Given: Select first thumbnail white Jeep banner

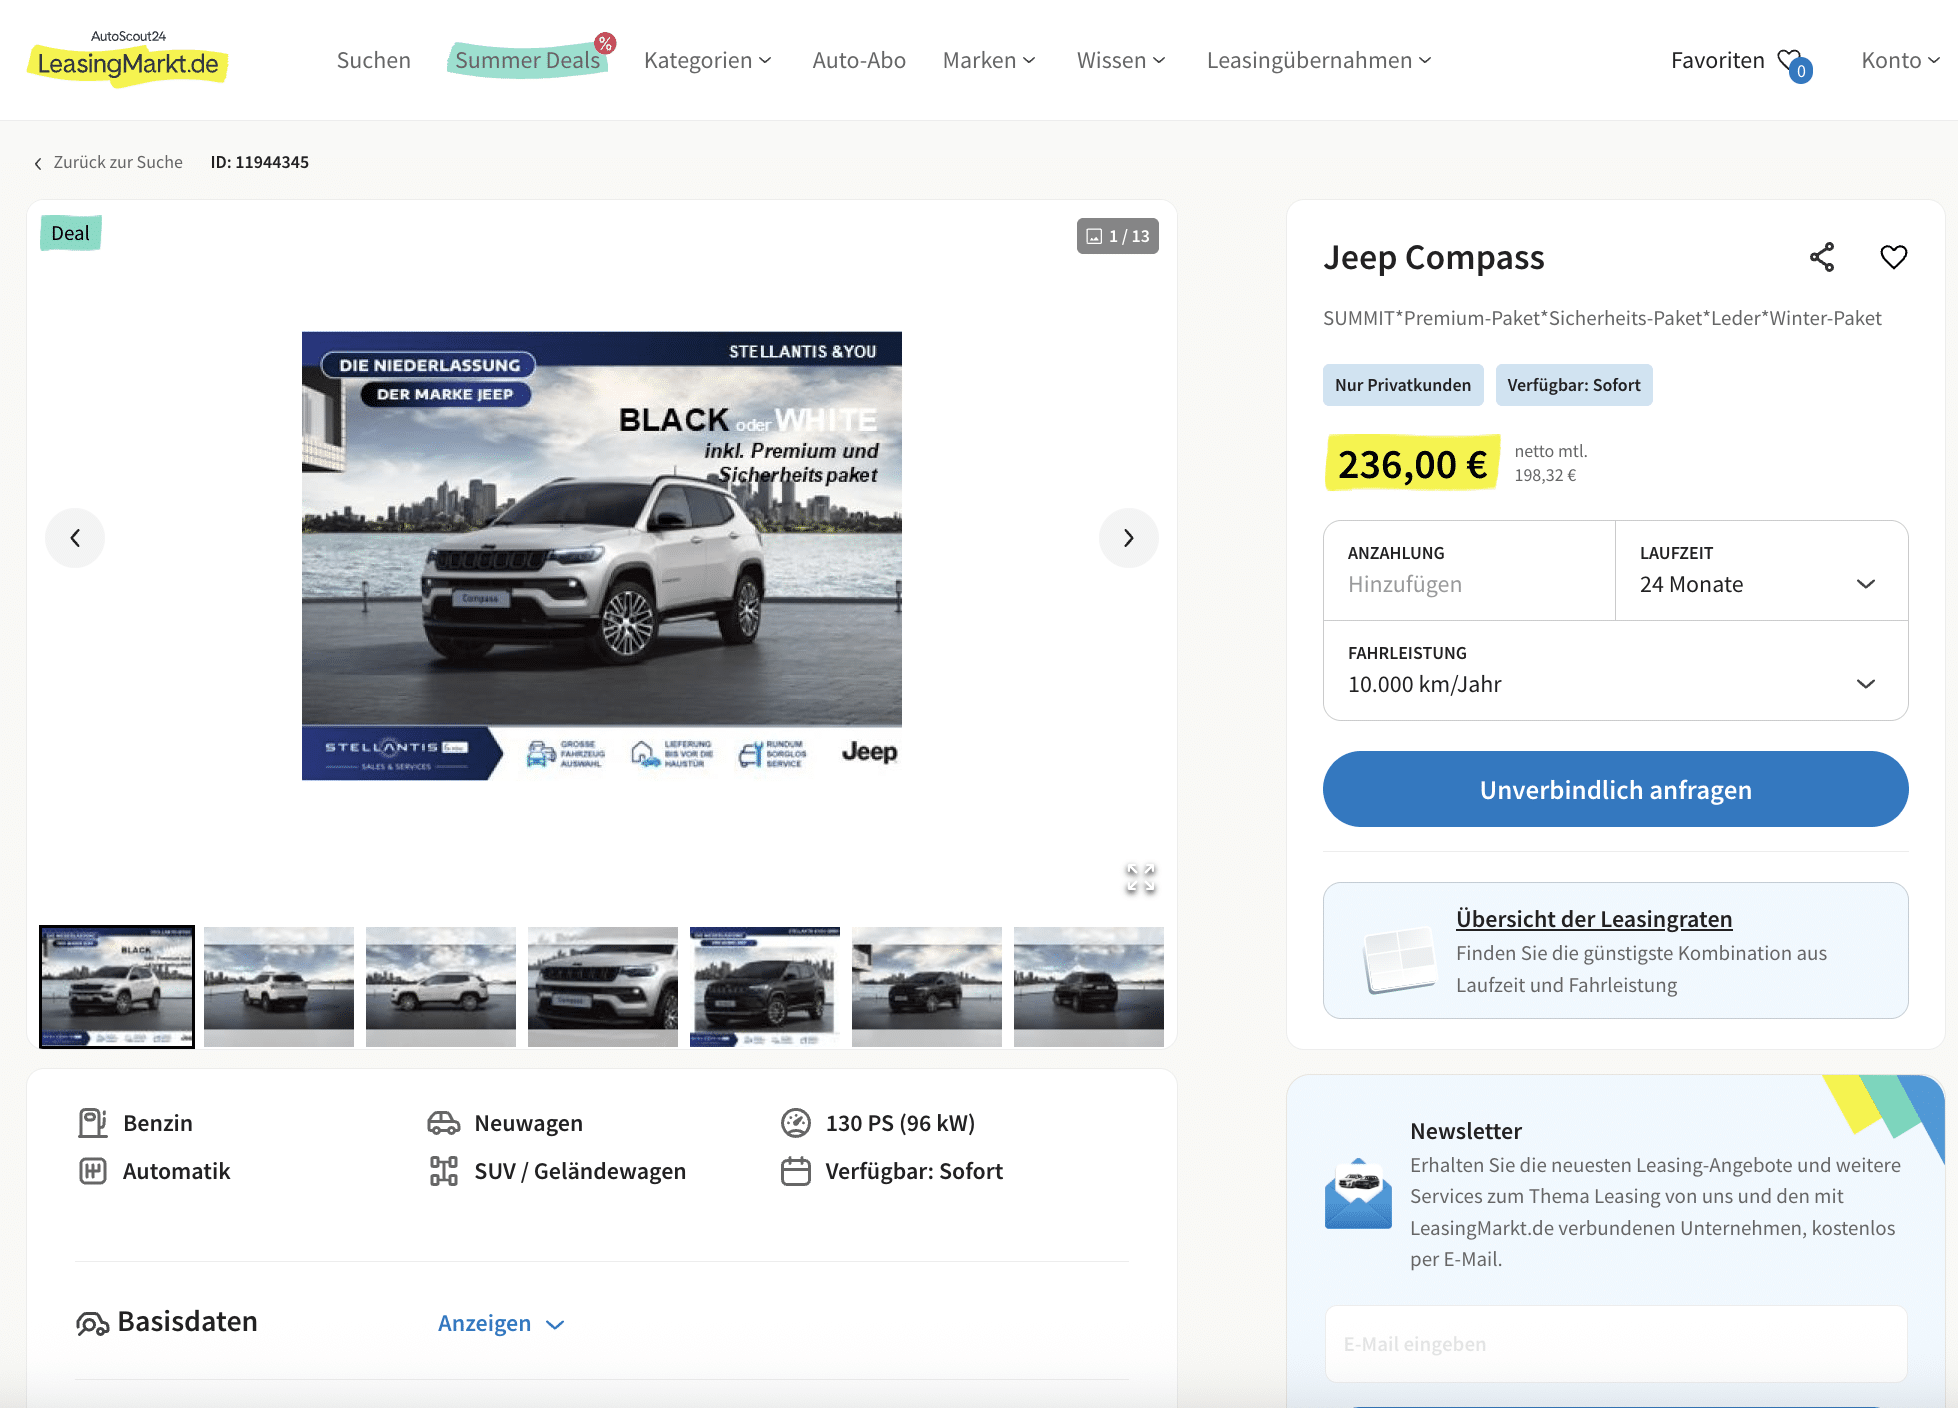Looking at the screenshot, I should point(117,987).
